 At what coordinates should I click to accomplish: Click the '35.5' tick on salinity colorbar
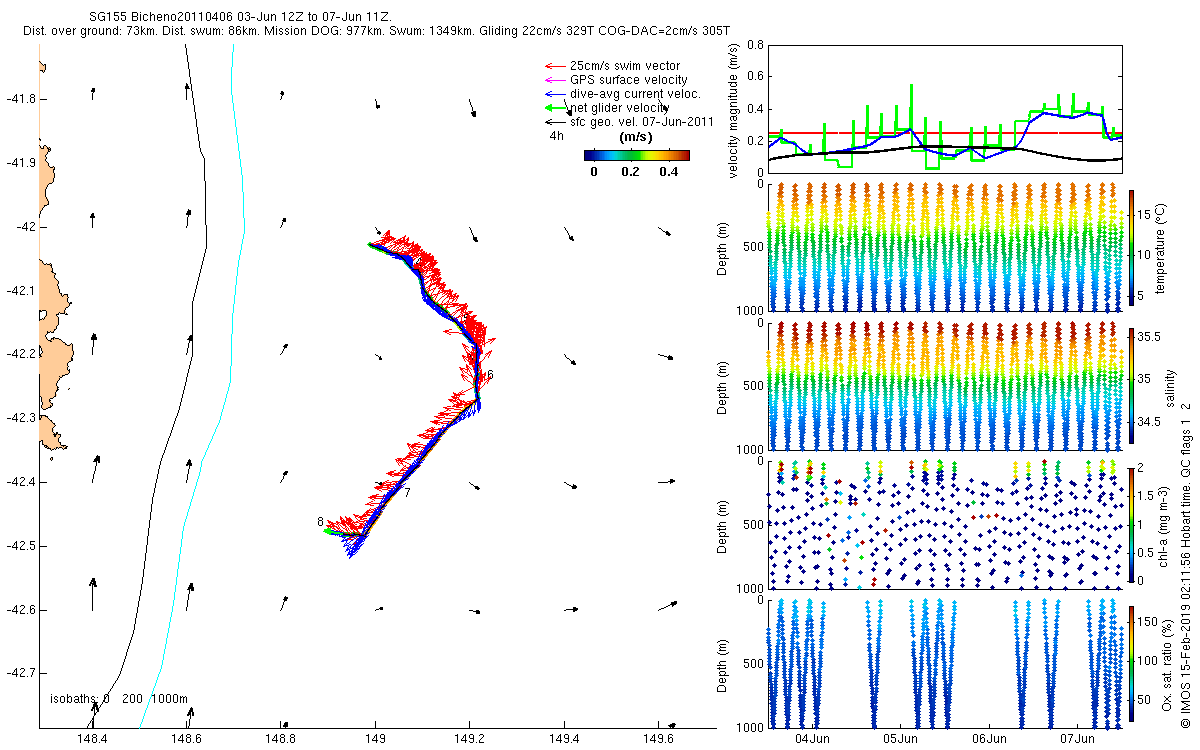coord(1149,338)
